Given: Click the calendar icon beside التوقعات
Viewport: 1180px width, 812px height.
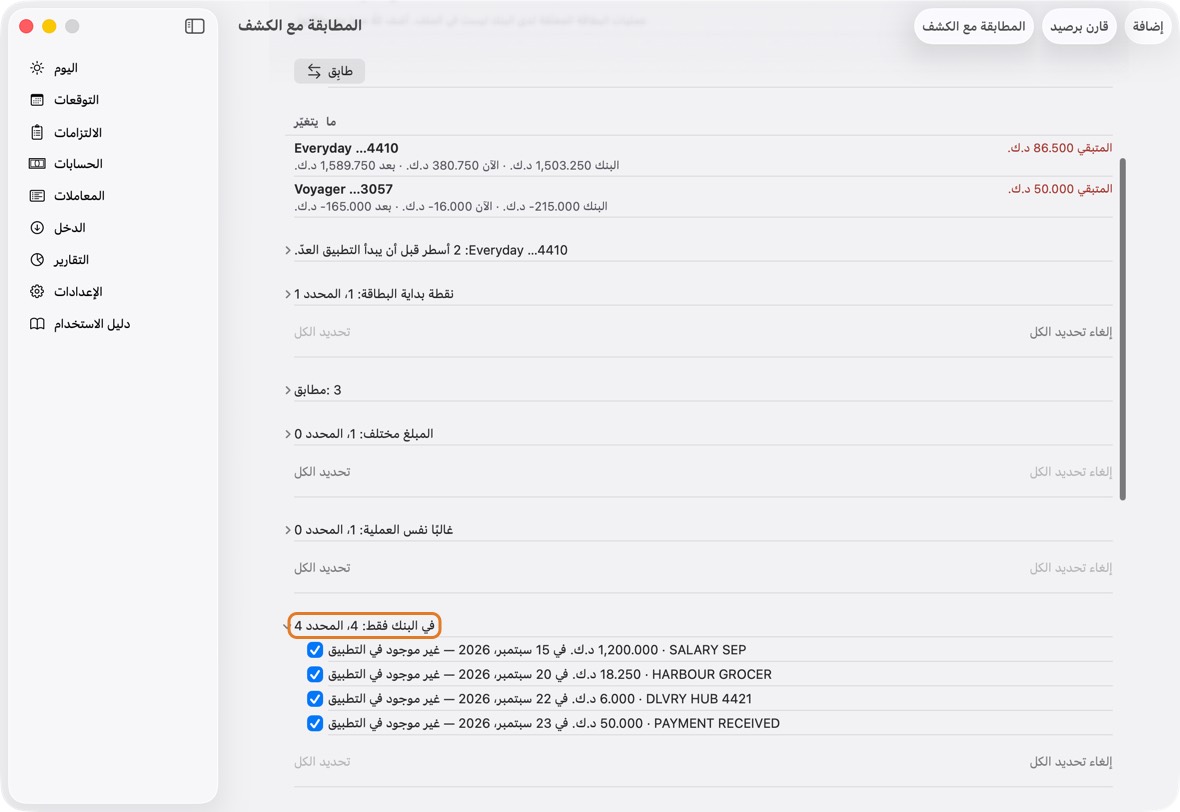Looking at the screenshot, I should coord(37,100).
